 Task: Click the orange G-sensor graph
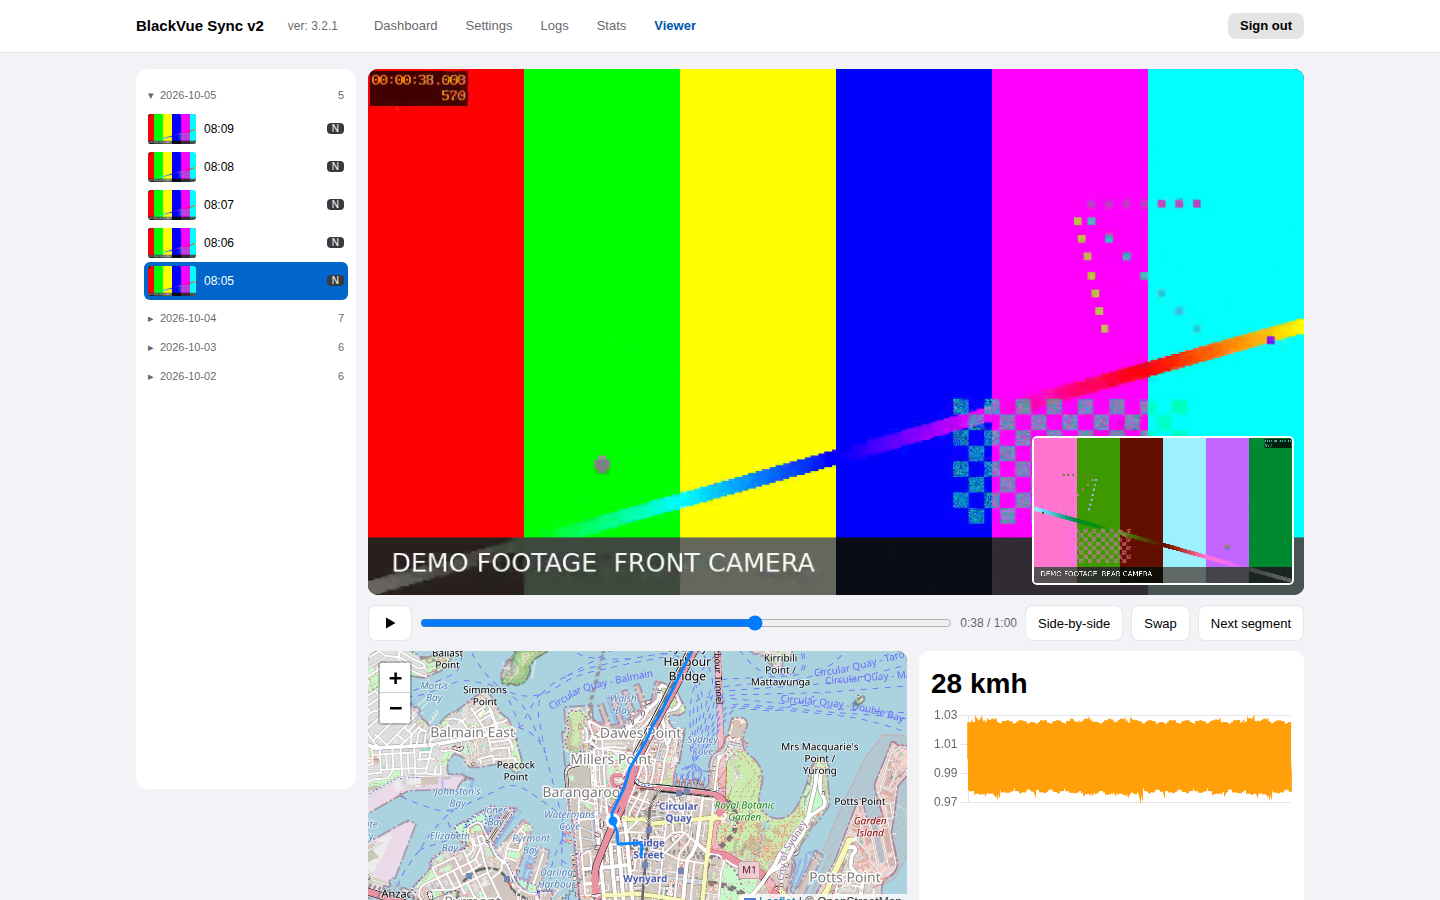click(x=1129, y=758)
